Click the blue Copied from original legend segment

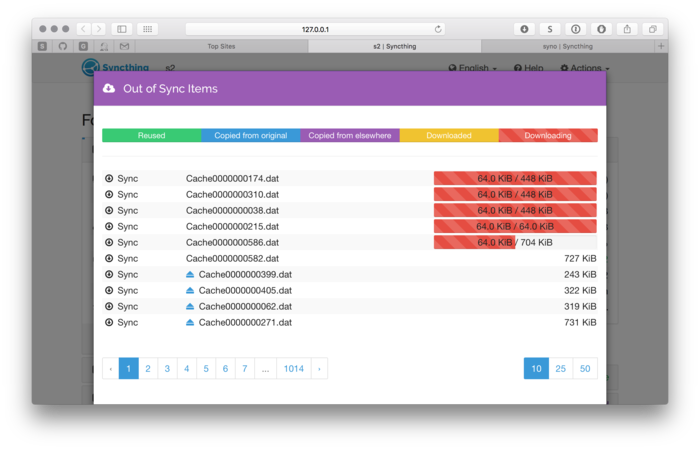[251, 135]
